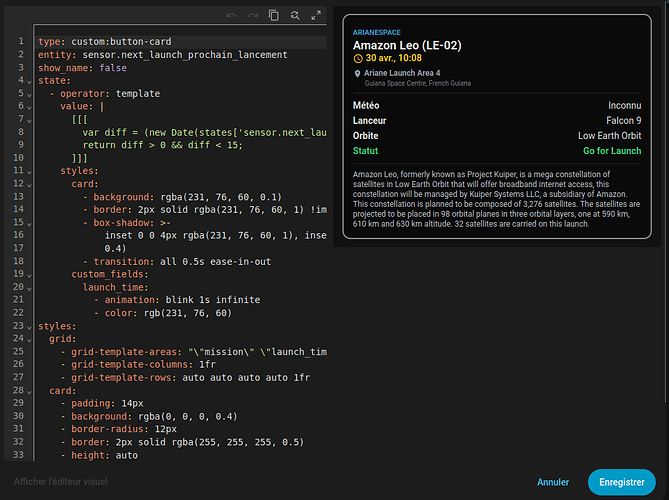This screenshot has width=669, height=500.
Task: Collapse the '[[[' template block on line 7
Action: [29, 121]
